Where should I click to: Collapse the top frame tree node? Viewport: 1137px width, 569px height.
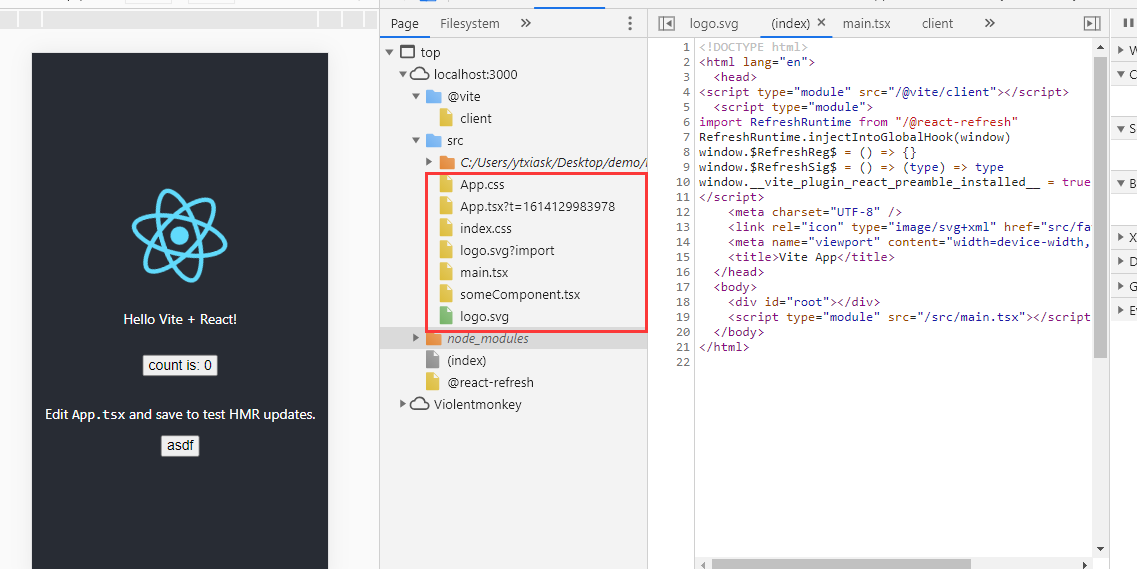click(x=389, y=52)
